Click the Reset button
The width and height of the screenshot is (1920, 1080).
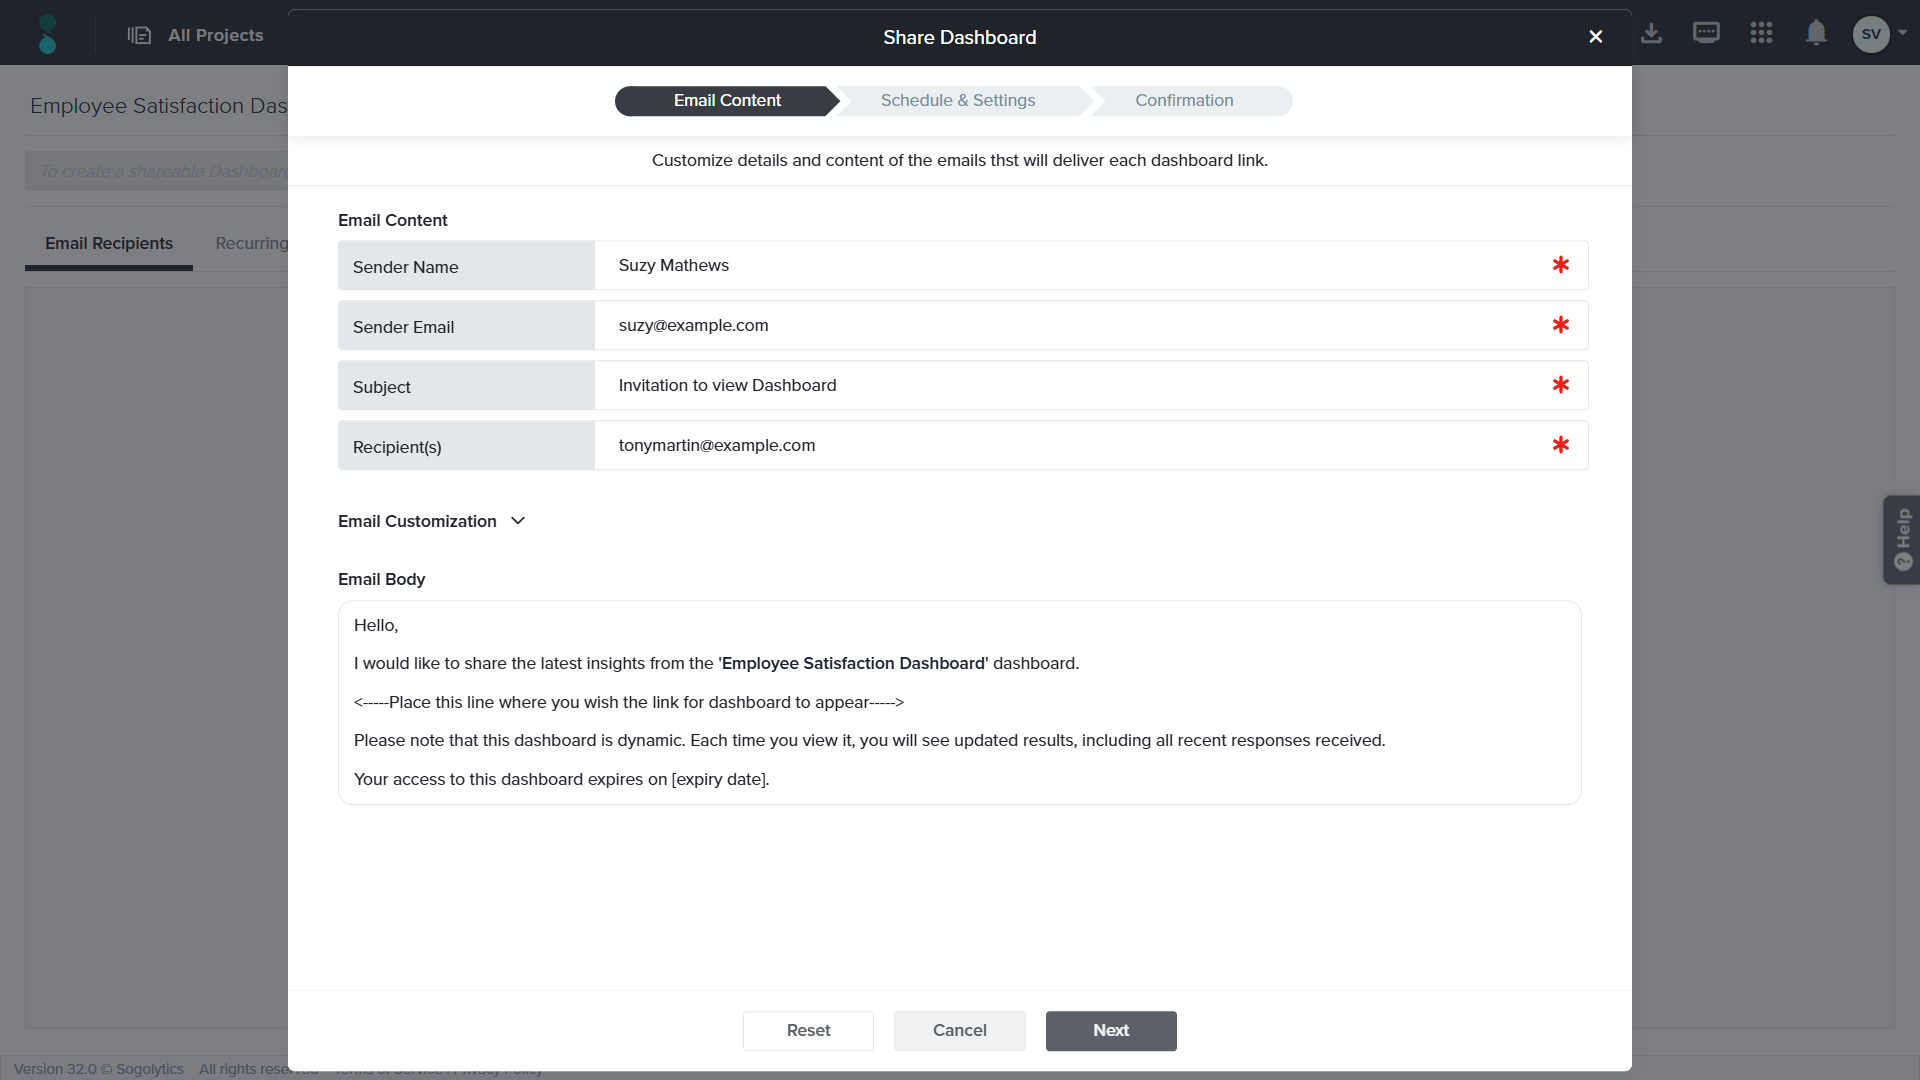click(x=808, y=1030)
